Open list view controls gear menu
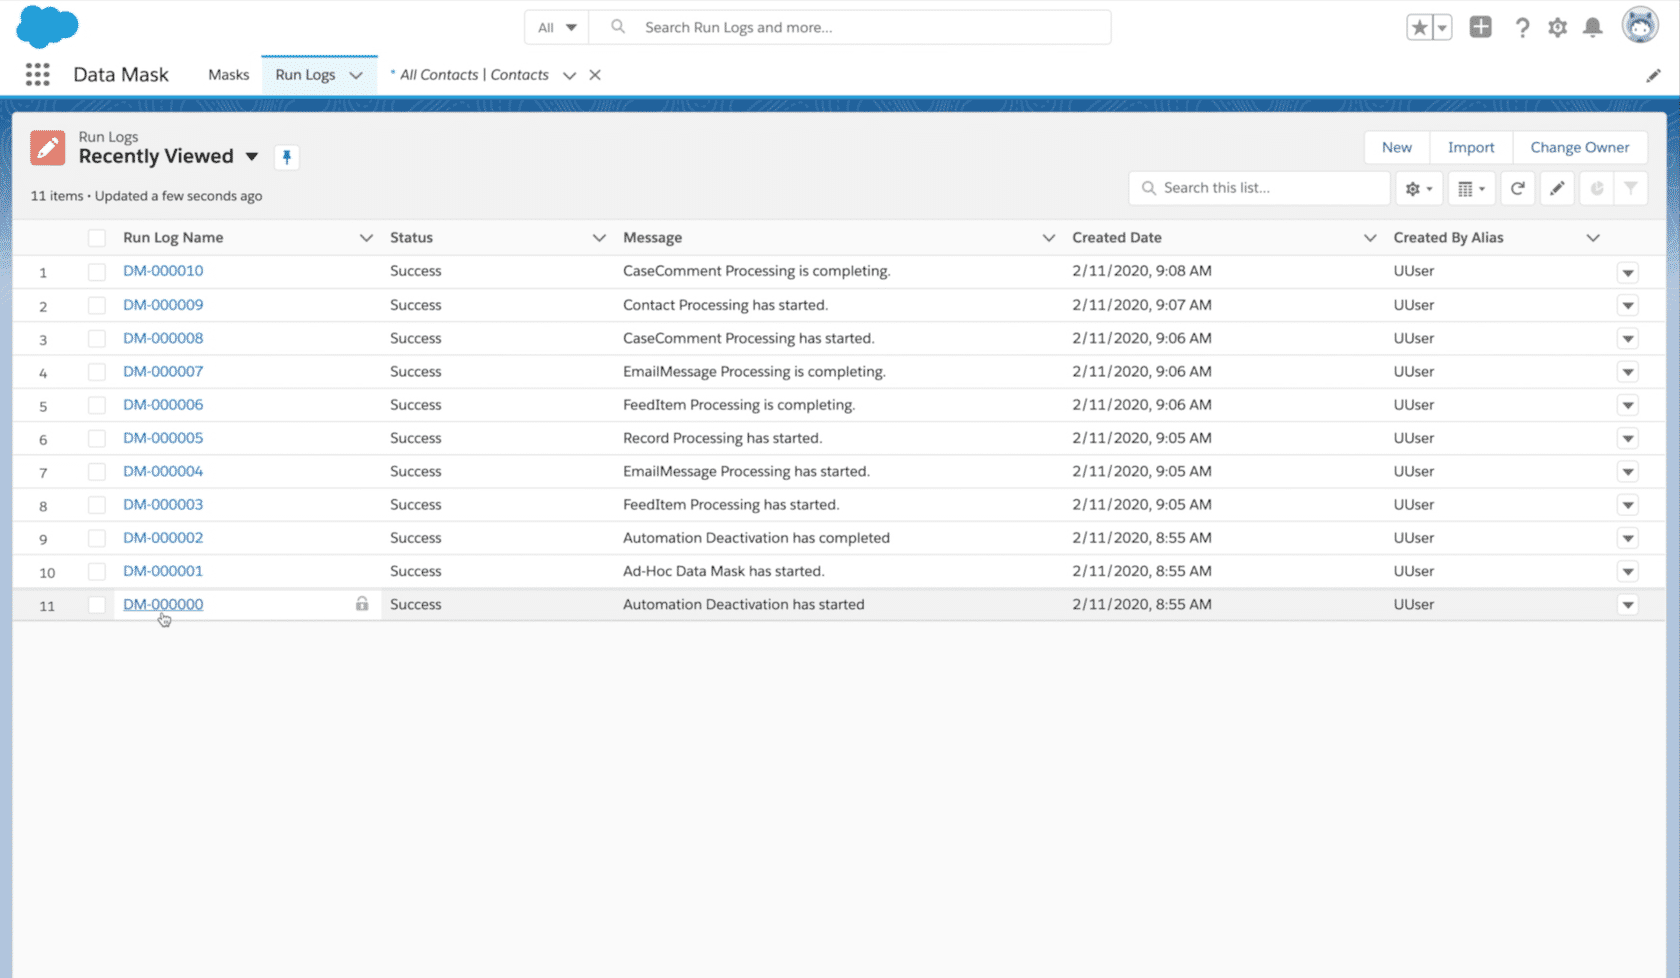Screen dimensions: 1680x978 (1418, 188)
